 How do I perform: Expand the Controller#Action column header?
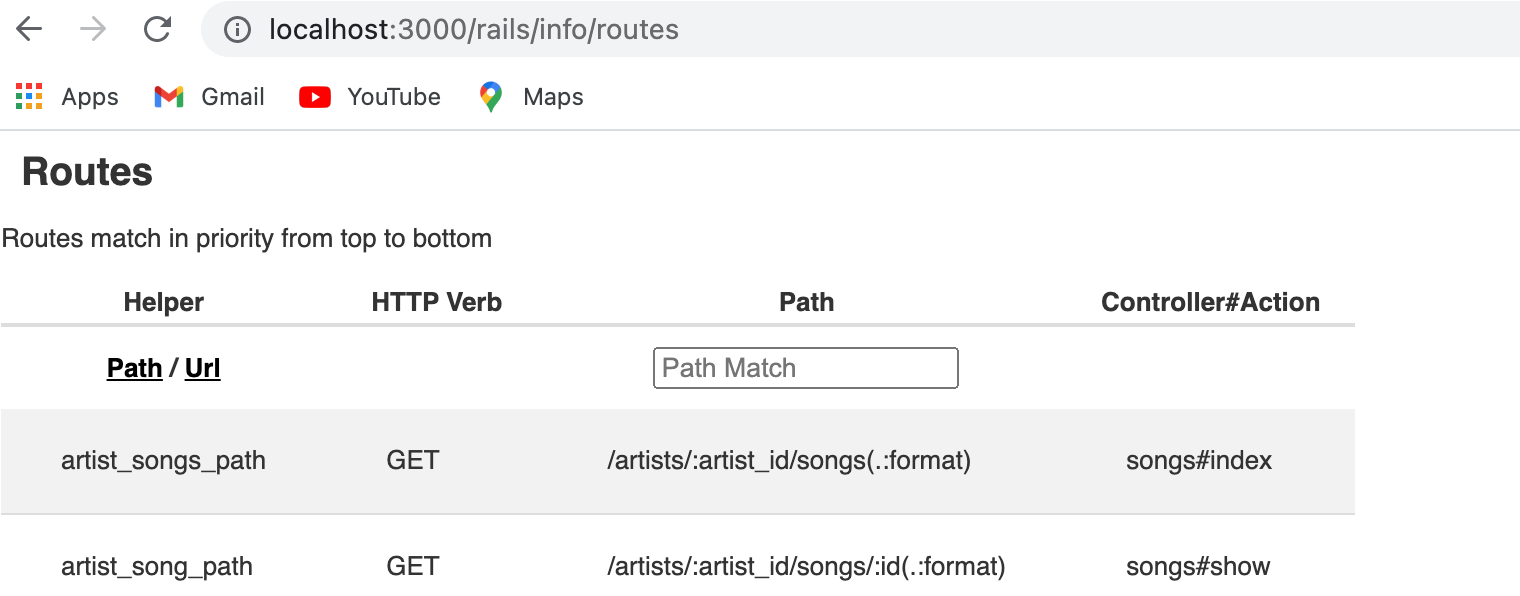pyautogui.click(x=1210, y=301)
